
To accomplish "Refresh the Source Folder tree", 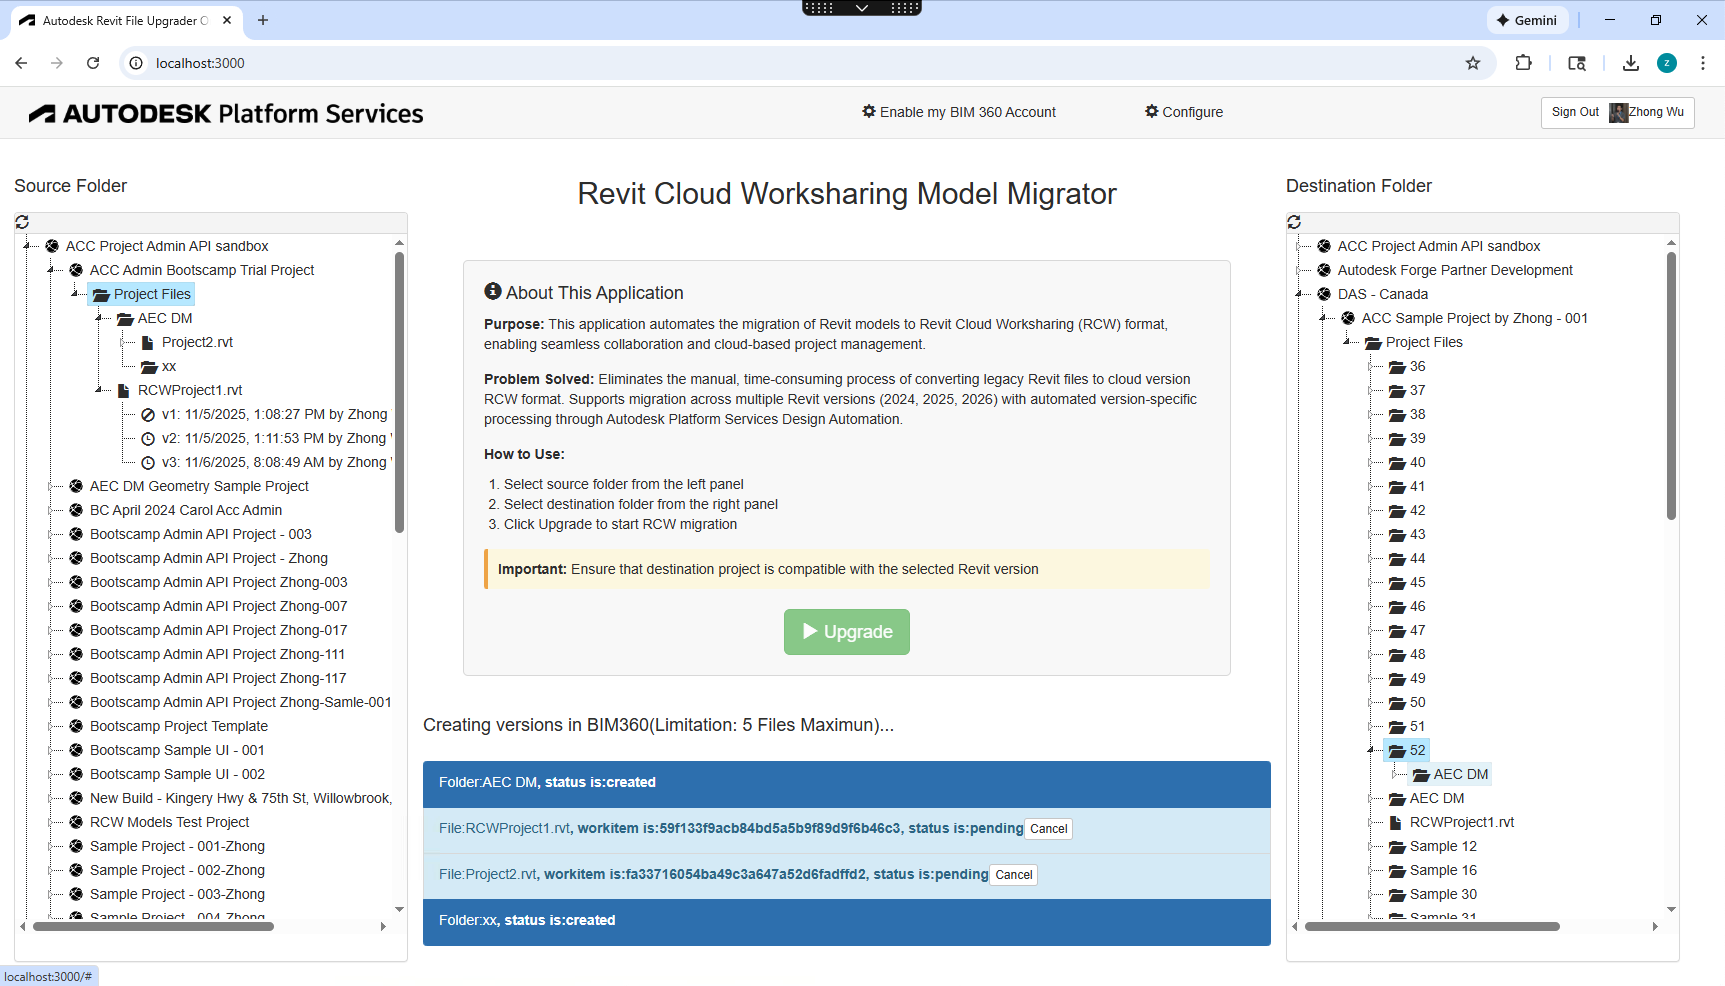I will click(22, 221).
